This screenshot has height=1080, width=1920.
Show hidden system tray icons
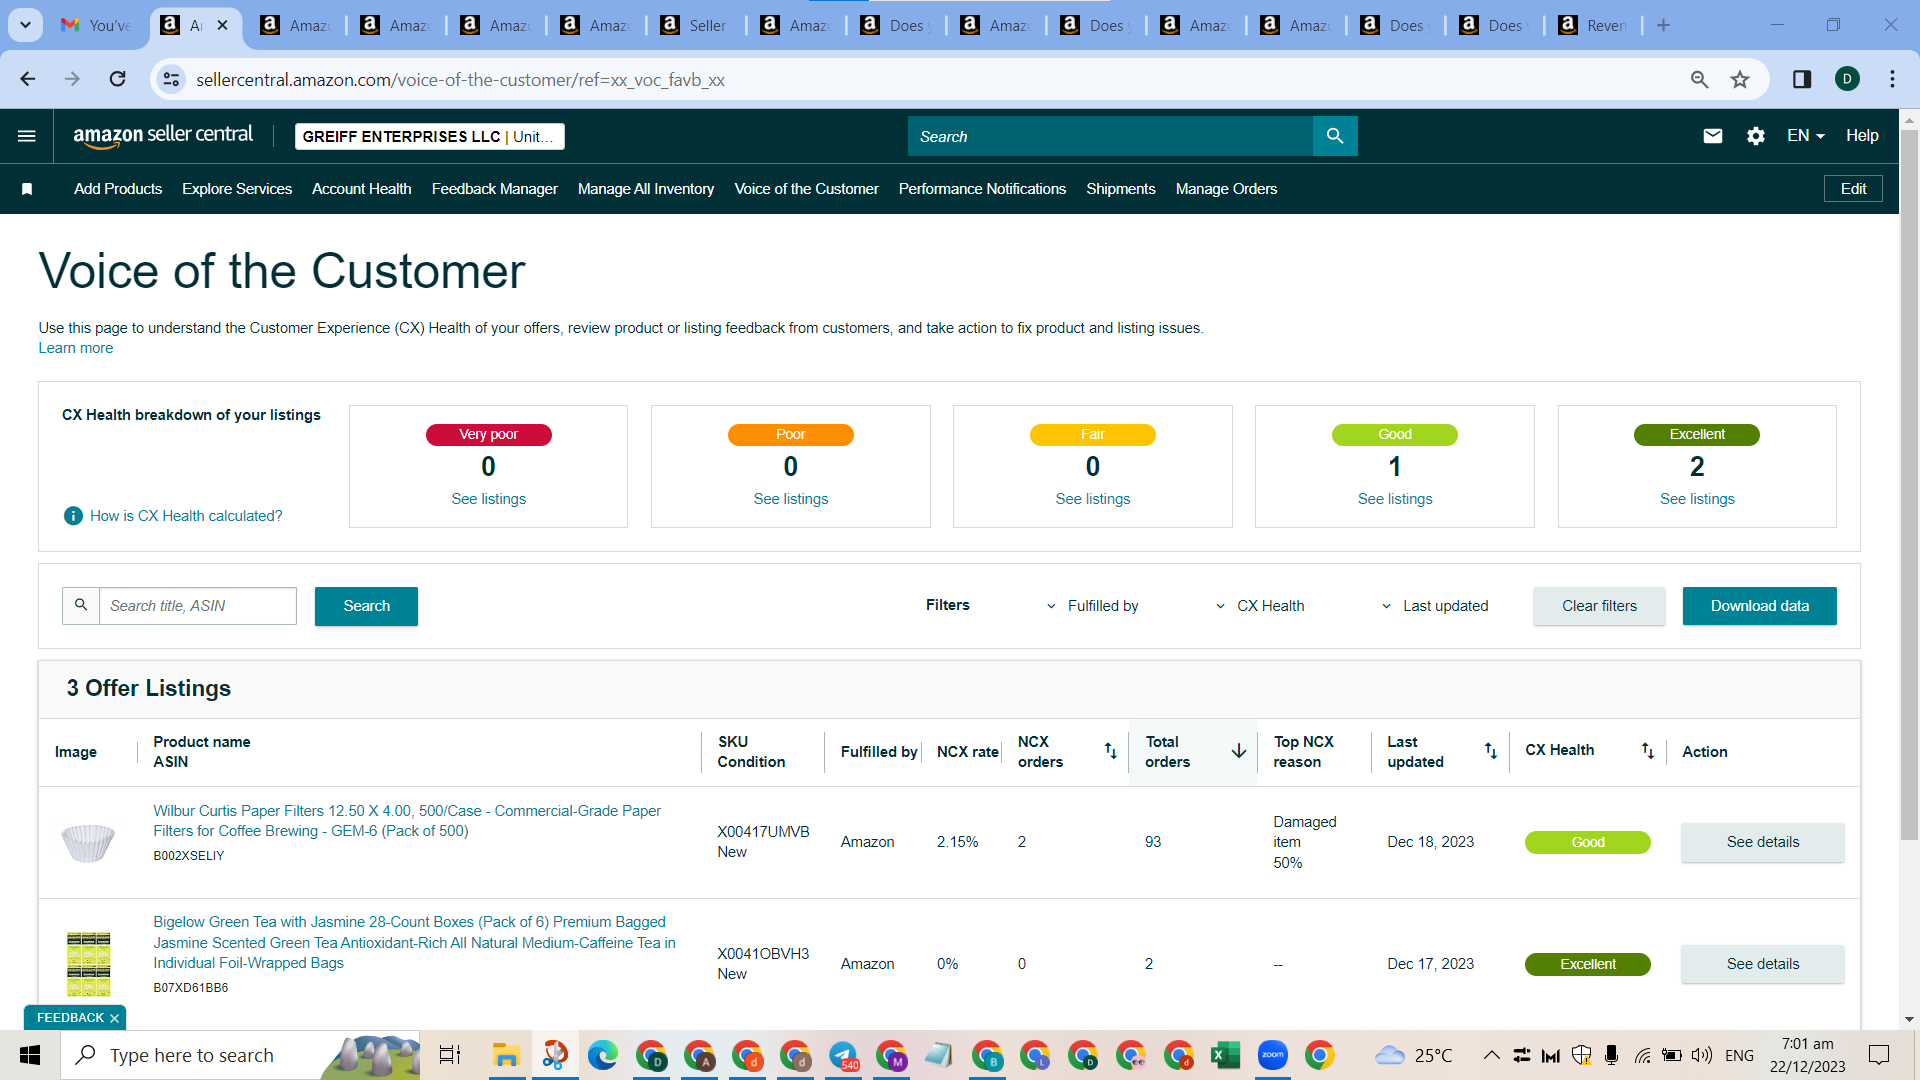[1491, 1055]
